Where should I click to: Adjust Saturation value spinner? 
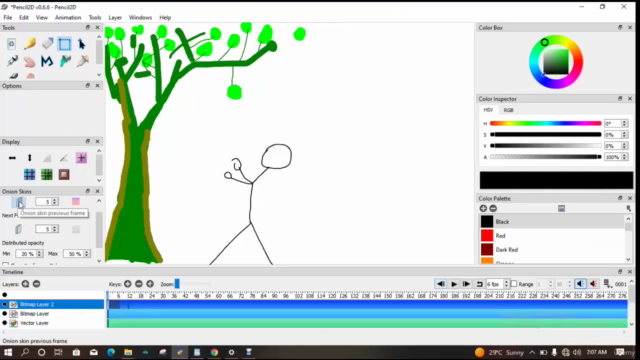(x=624, y=135)
